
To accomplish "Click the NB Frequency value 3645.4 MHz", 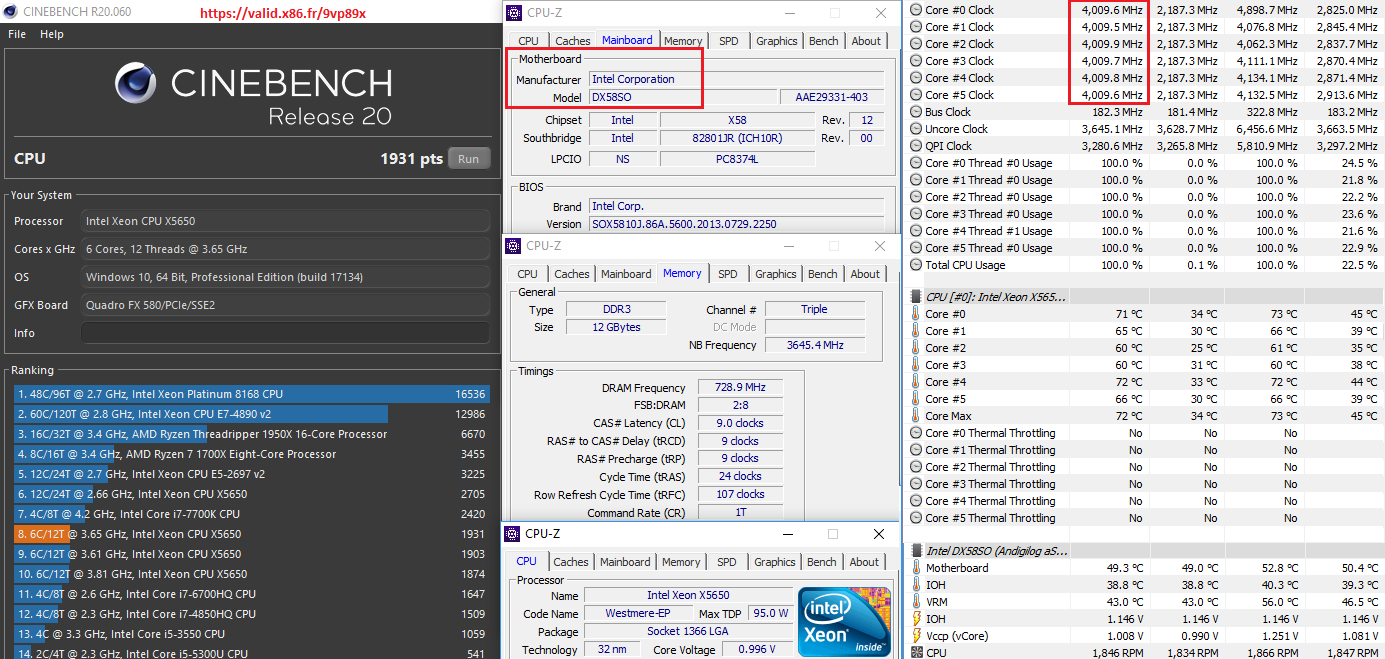I will point(814,345).
